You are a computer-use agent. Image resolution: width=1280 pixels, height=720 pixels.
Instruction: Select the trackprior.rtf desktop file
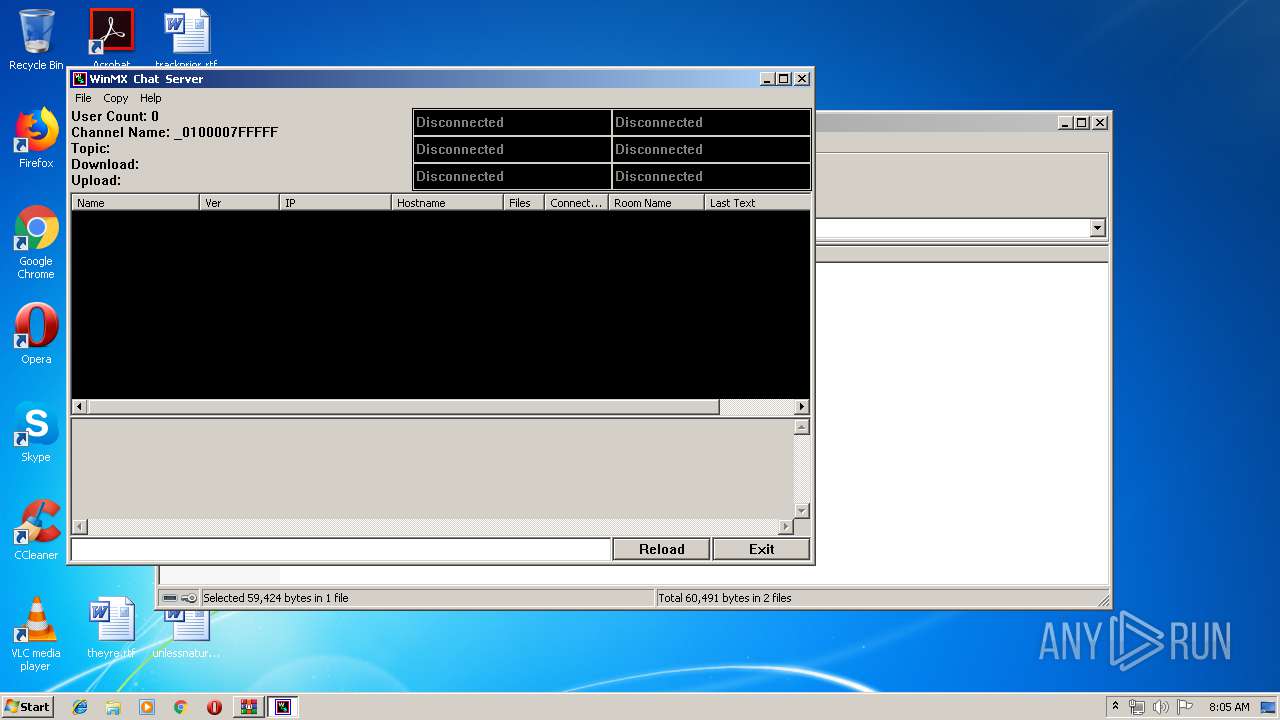coord(186,36)
